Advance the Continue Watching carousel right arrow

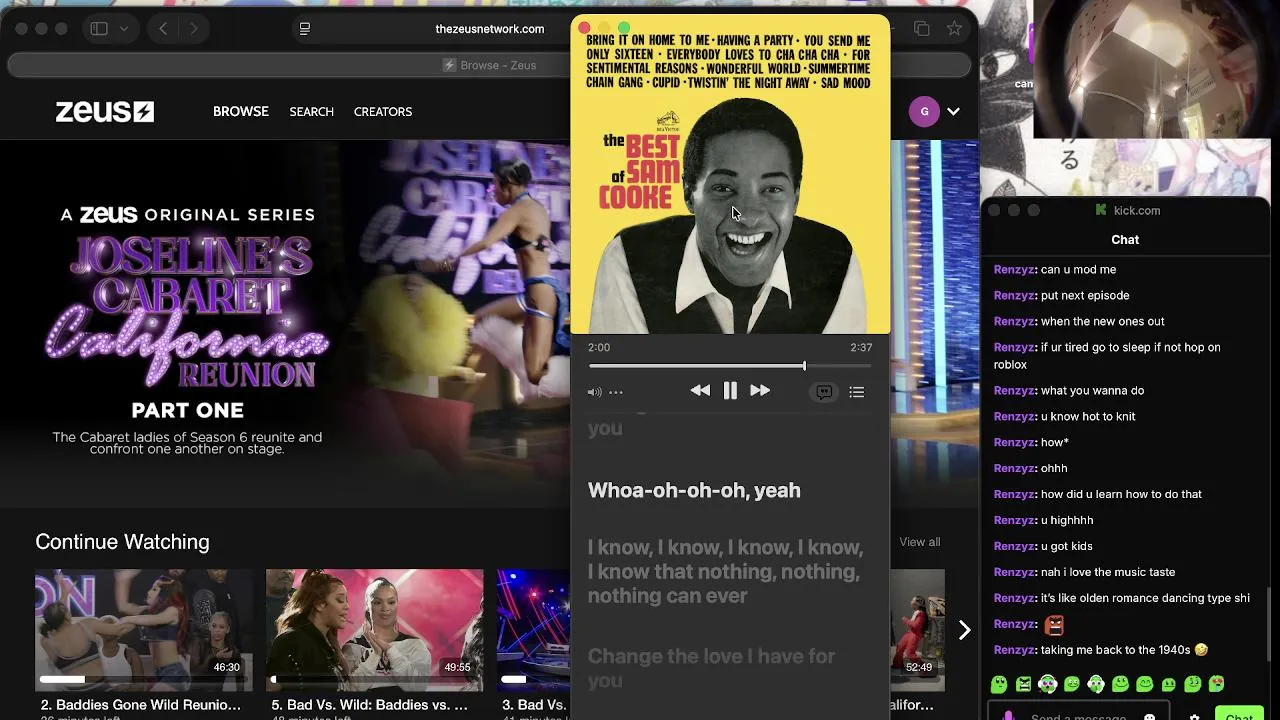pyautogui.click(x=964, y=630)
